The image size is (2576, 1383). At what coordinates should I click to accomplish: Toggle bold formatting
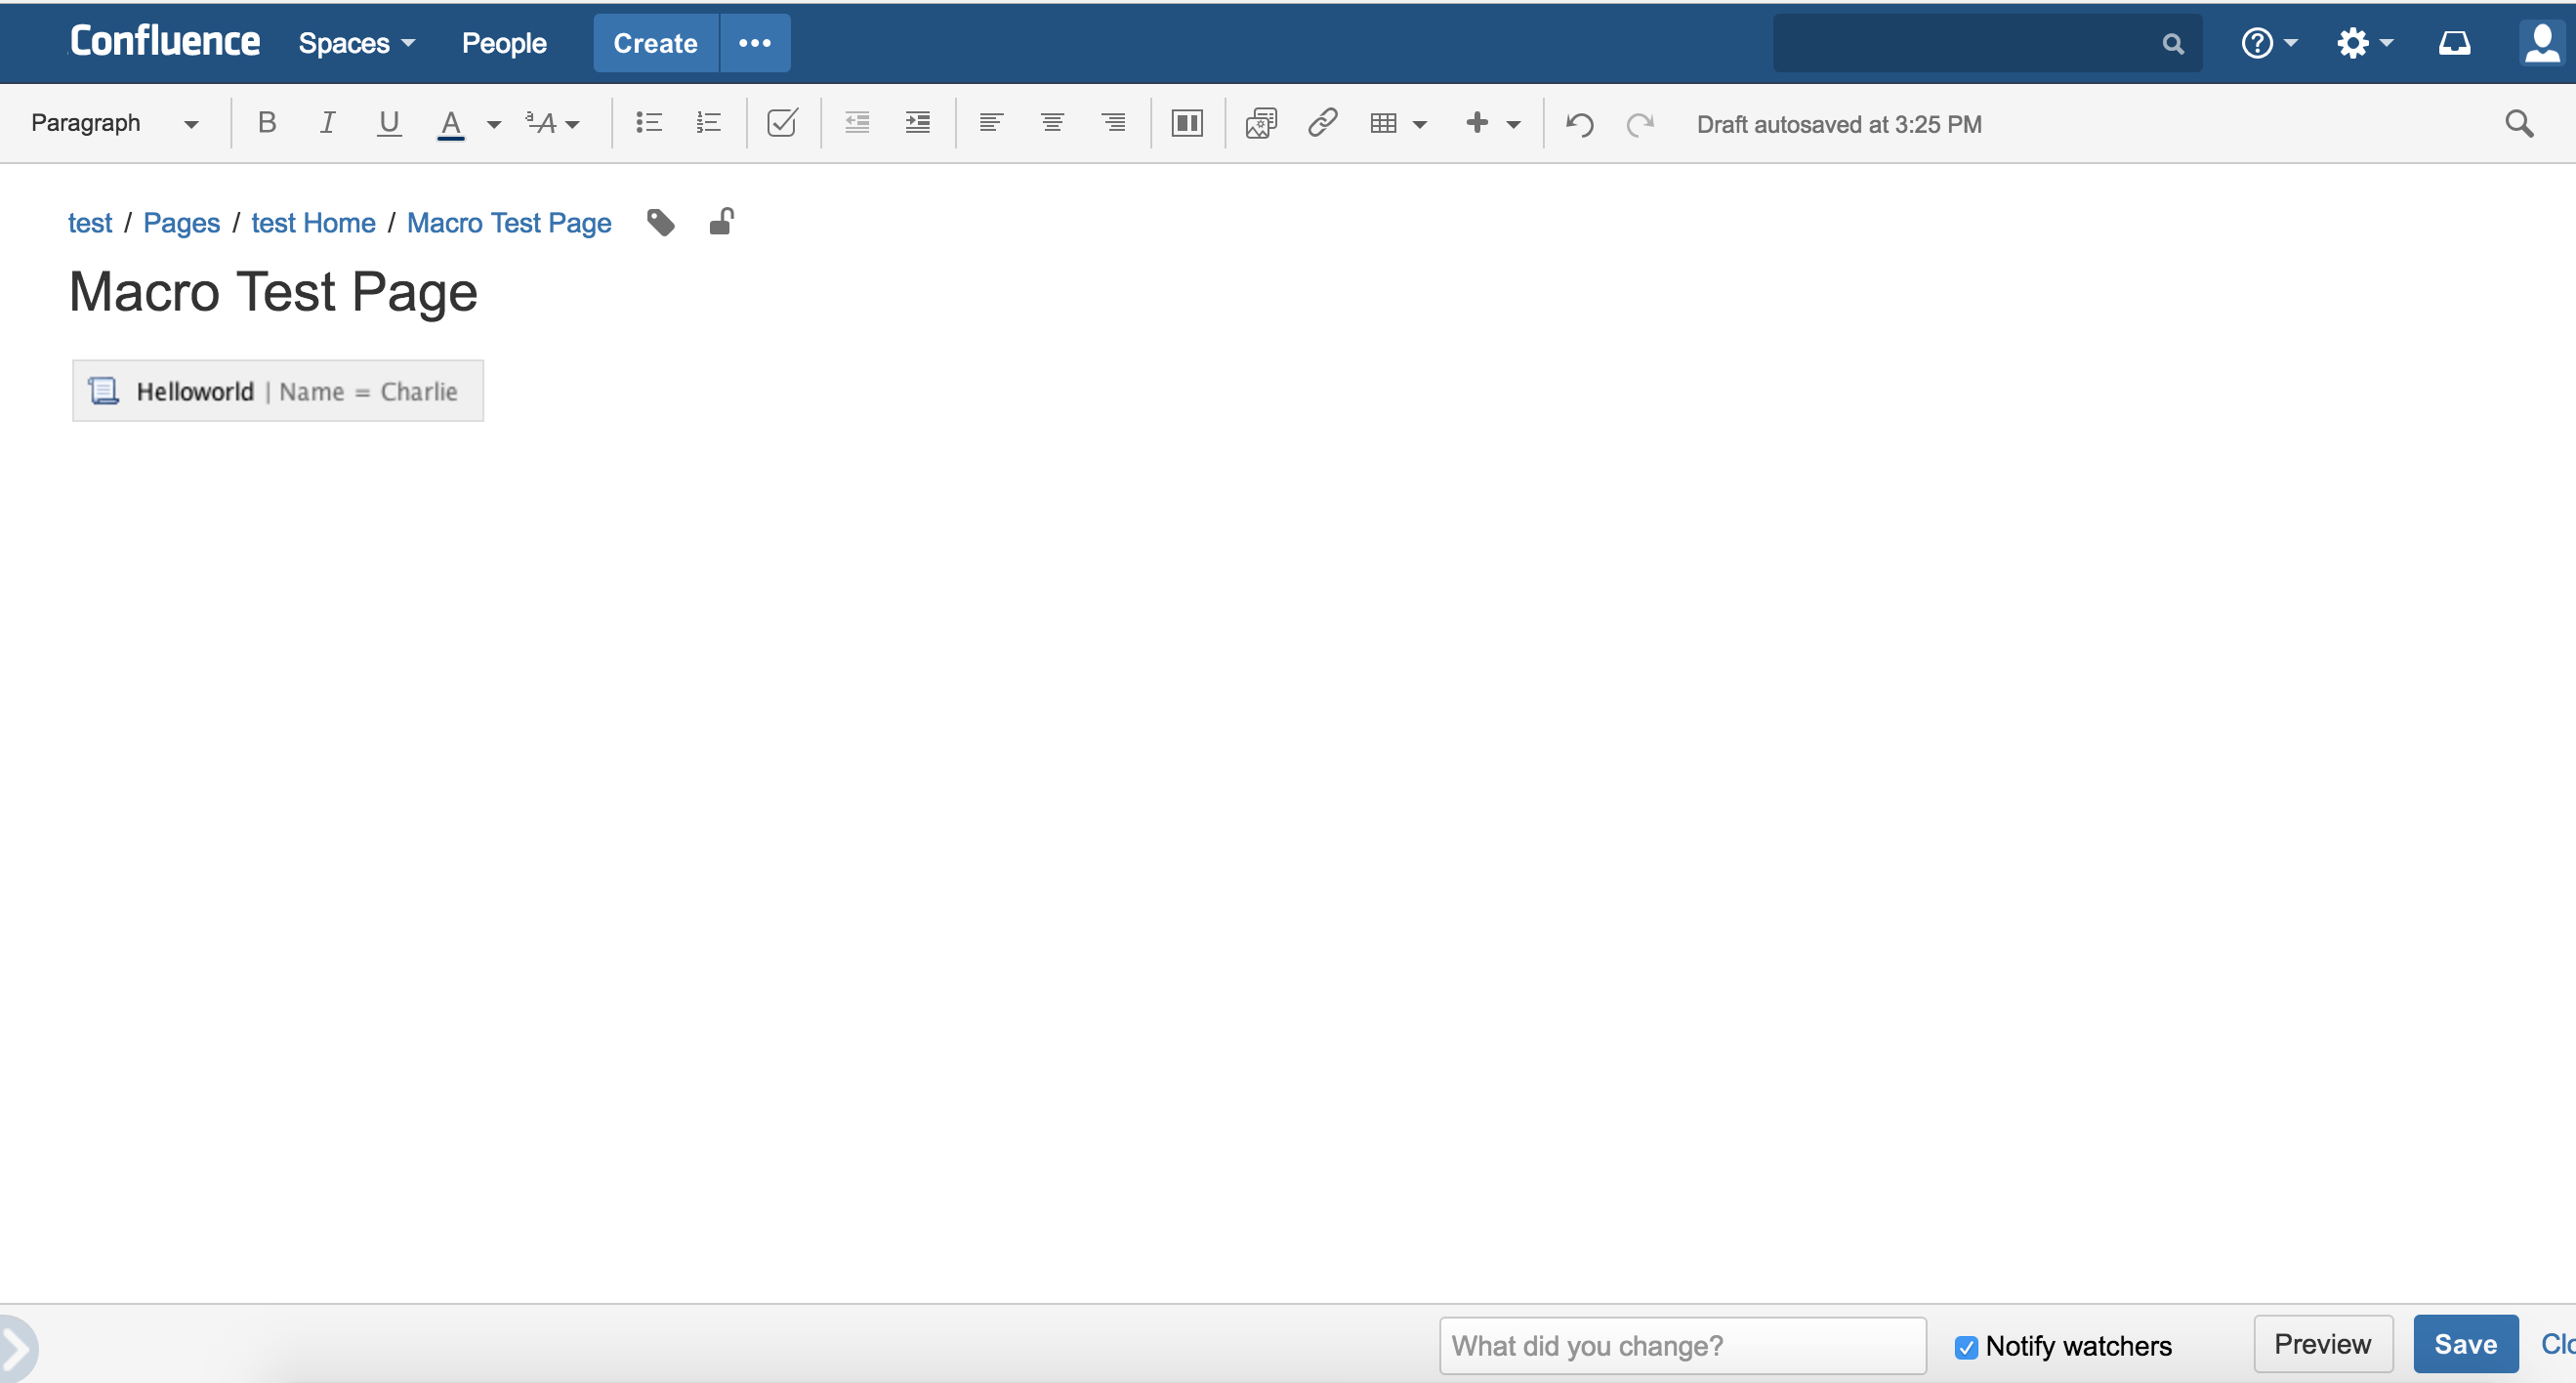tap(266, 123)
